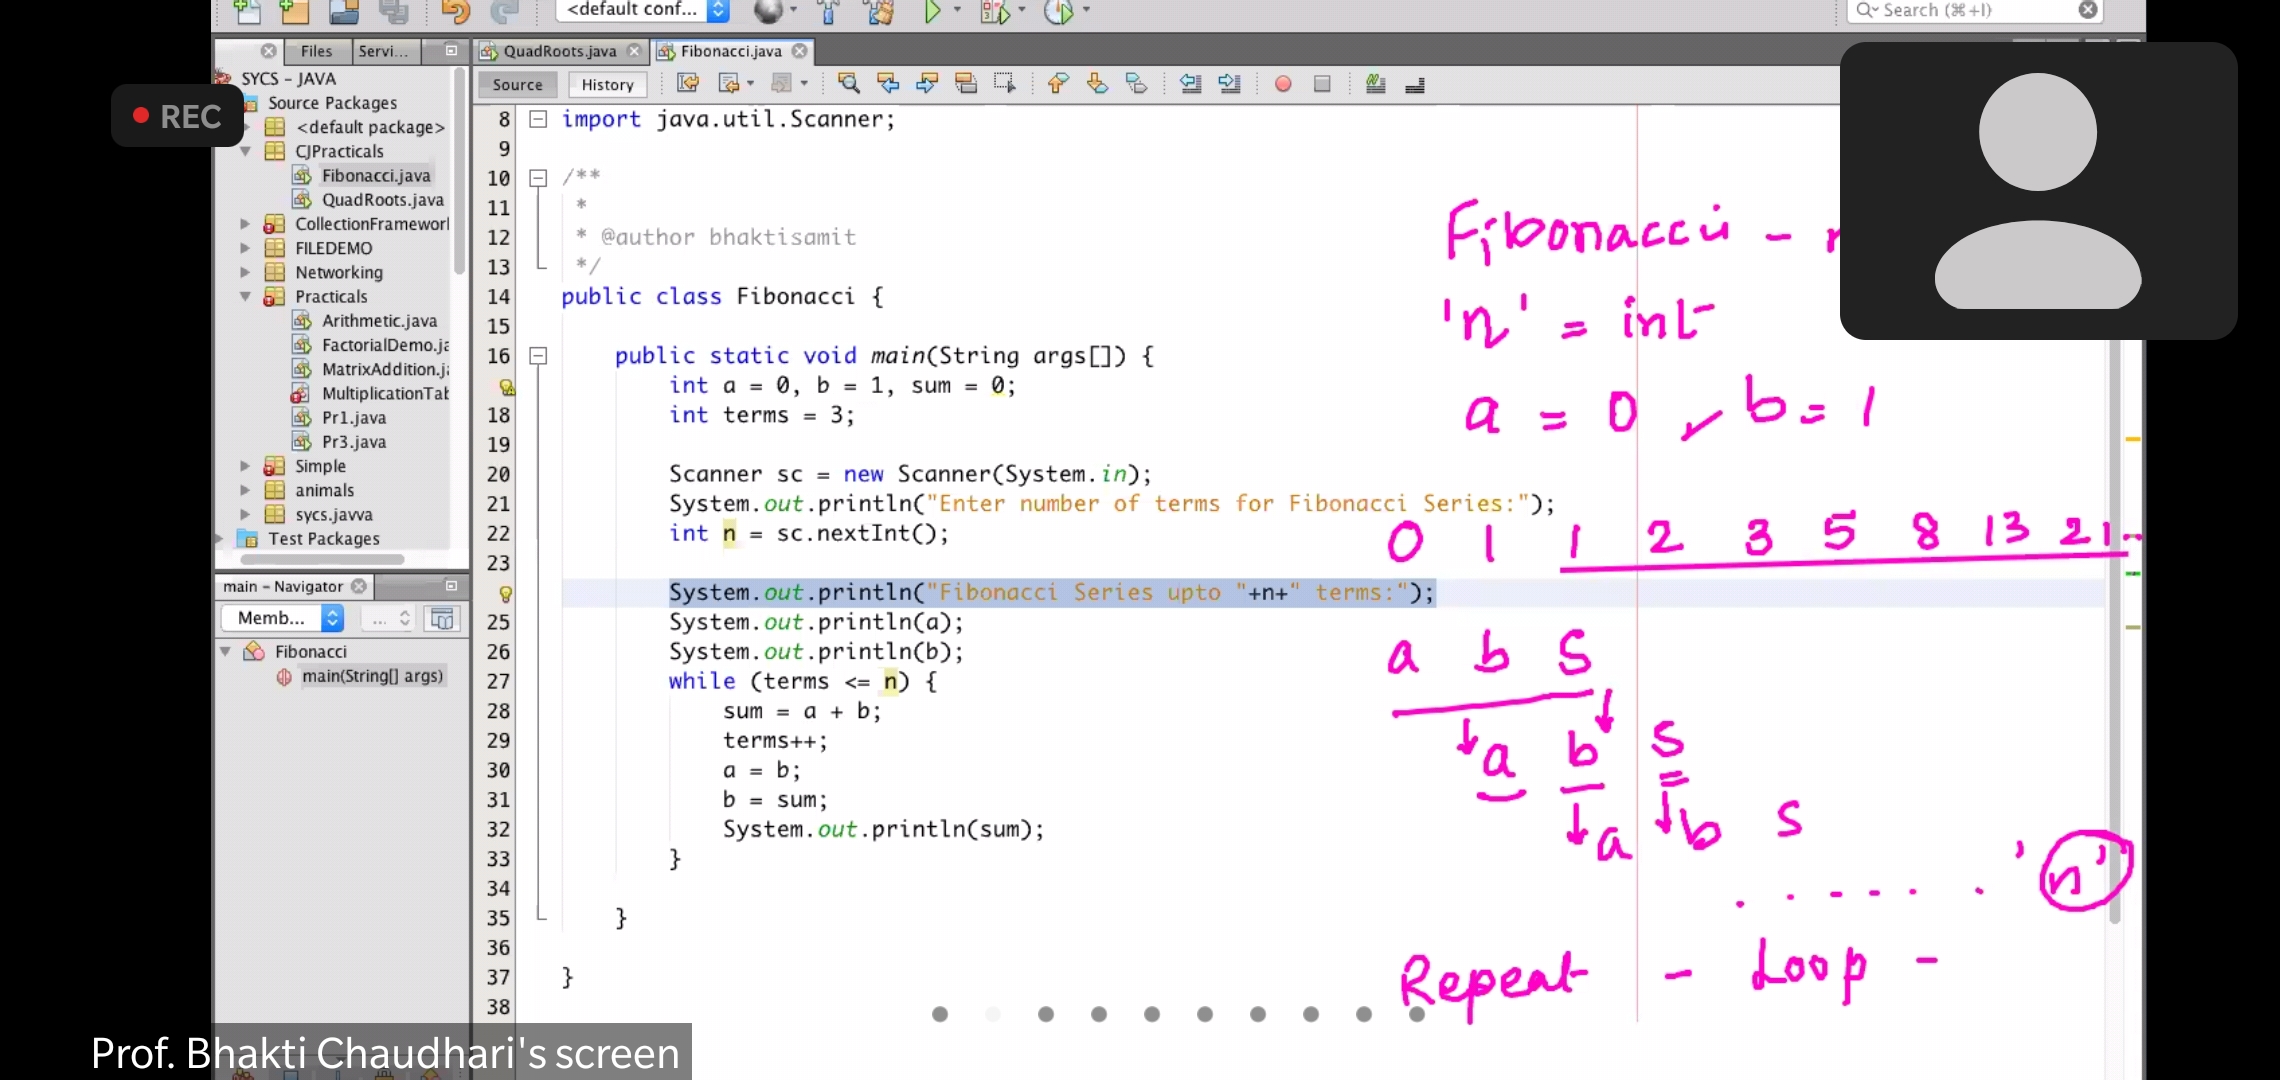Click Find Selection magnifier icon in editor toolbar
The width and height of the screenshot is (2280, 1080).
pyautogui.click(x=849, y=84)
